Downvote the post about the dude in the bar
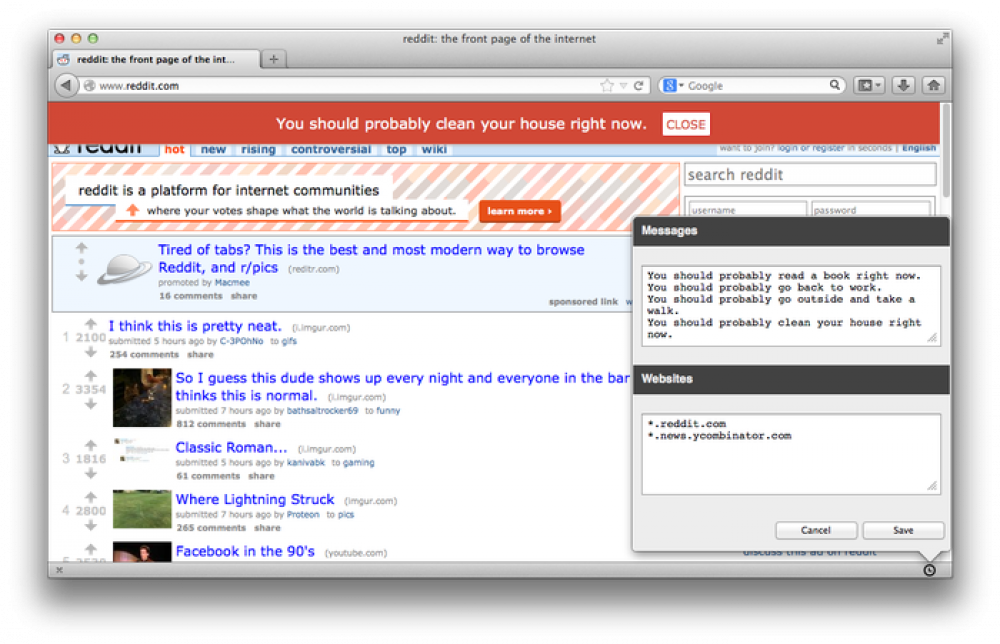The image size is (1000, 644). 91,404
